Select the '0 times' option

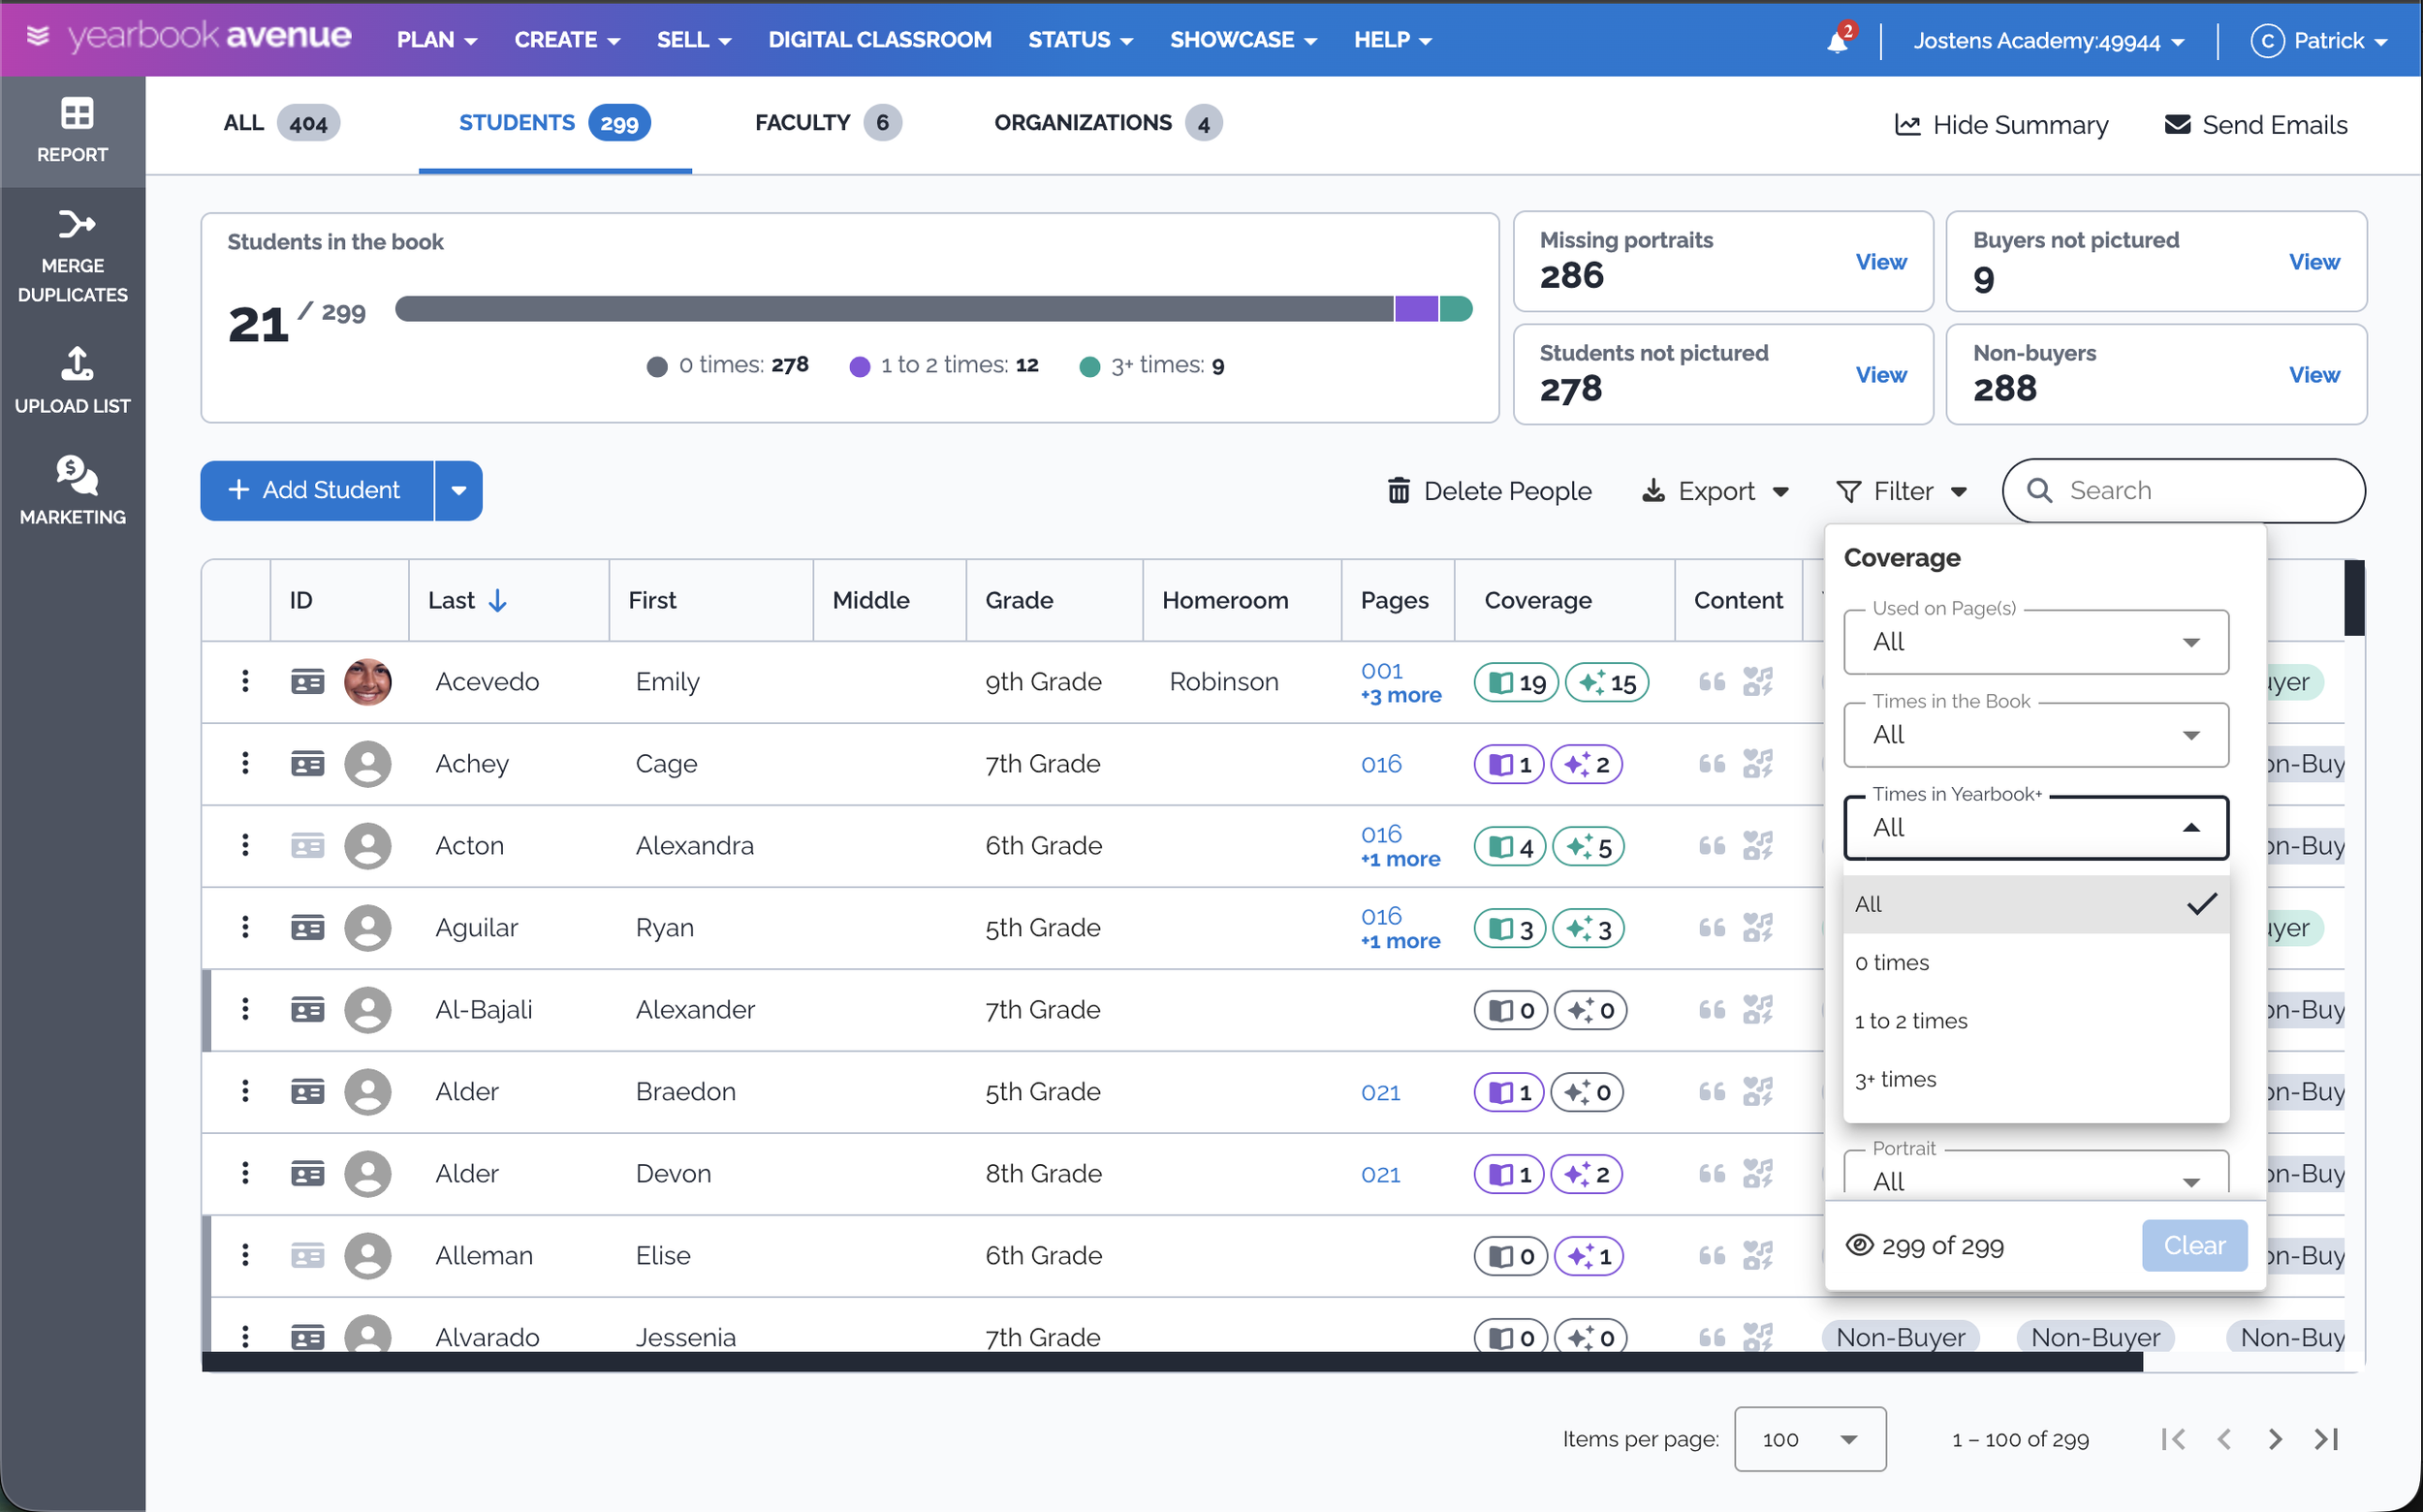(x=2036, y=963)
